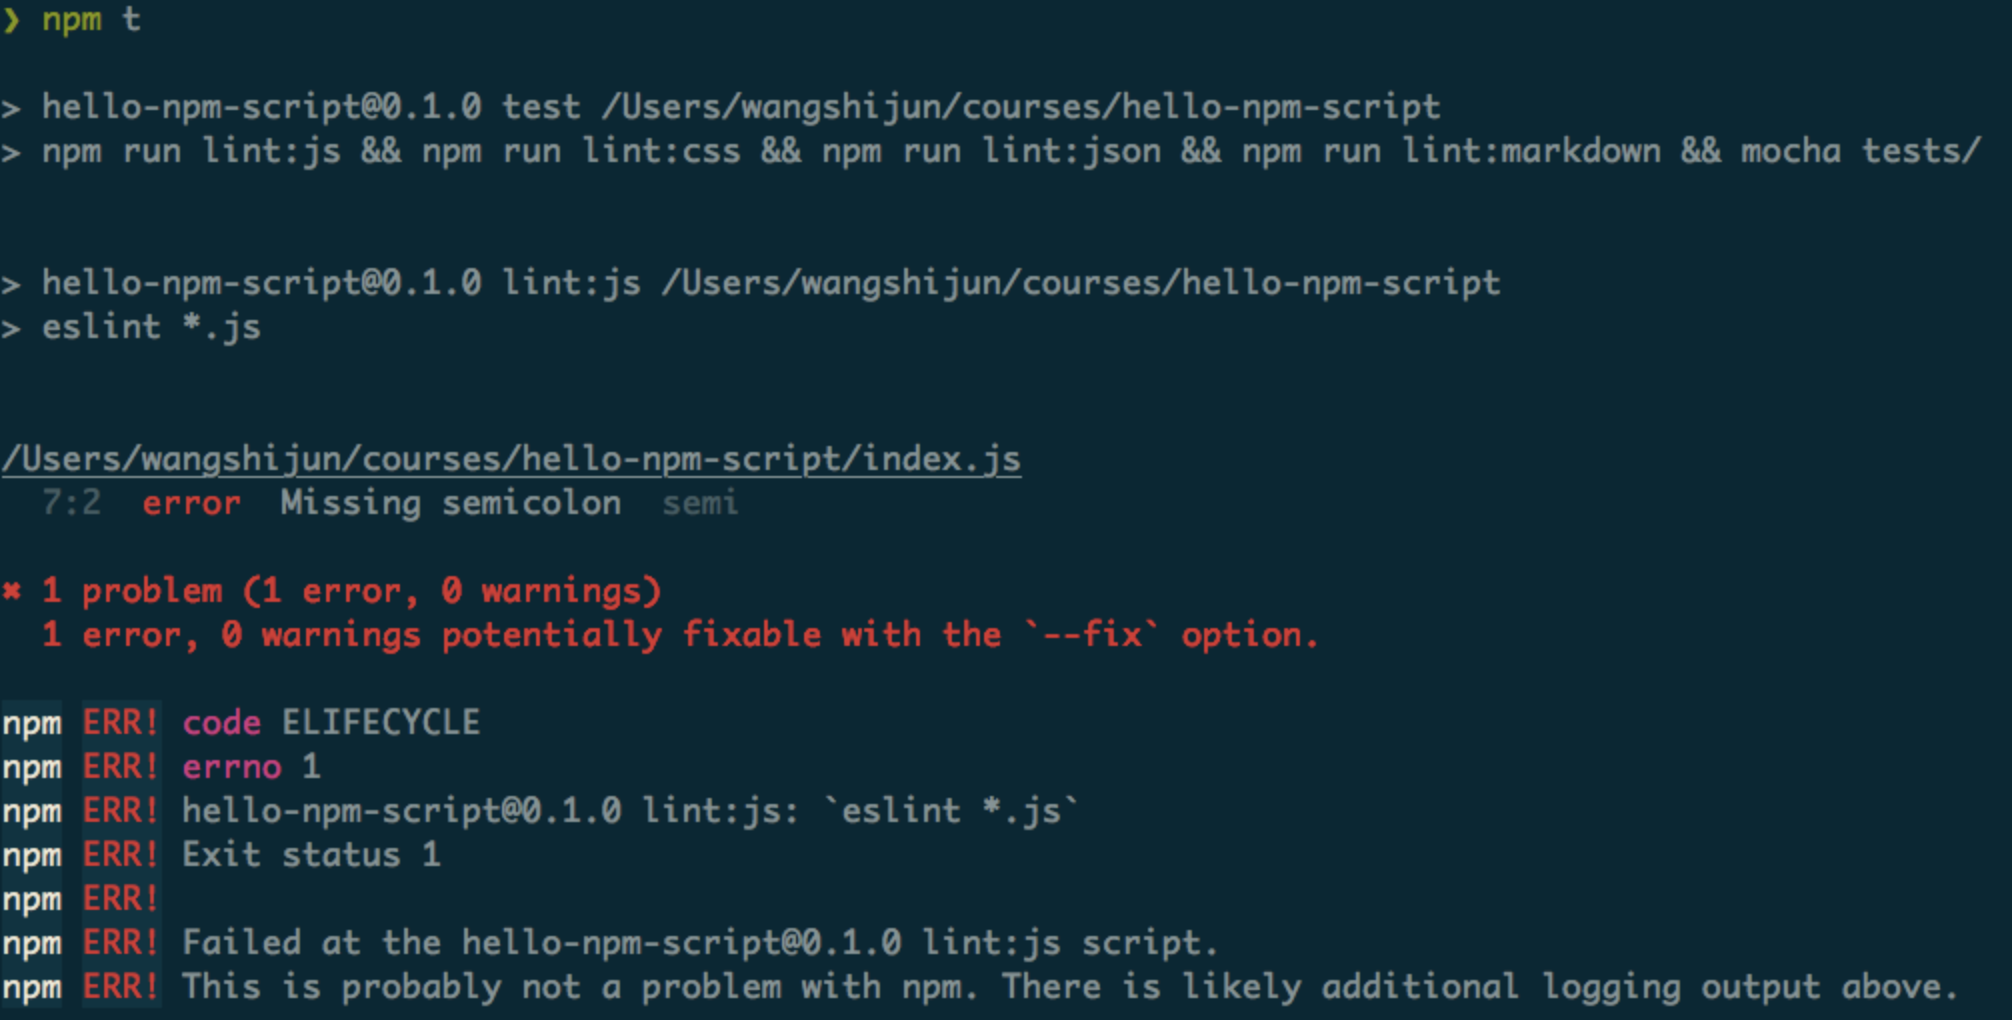This screenshot has height=1020, width=2012.
Task: Open the underlined index.js file path
Action: (511, 459)
